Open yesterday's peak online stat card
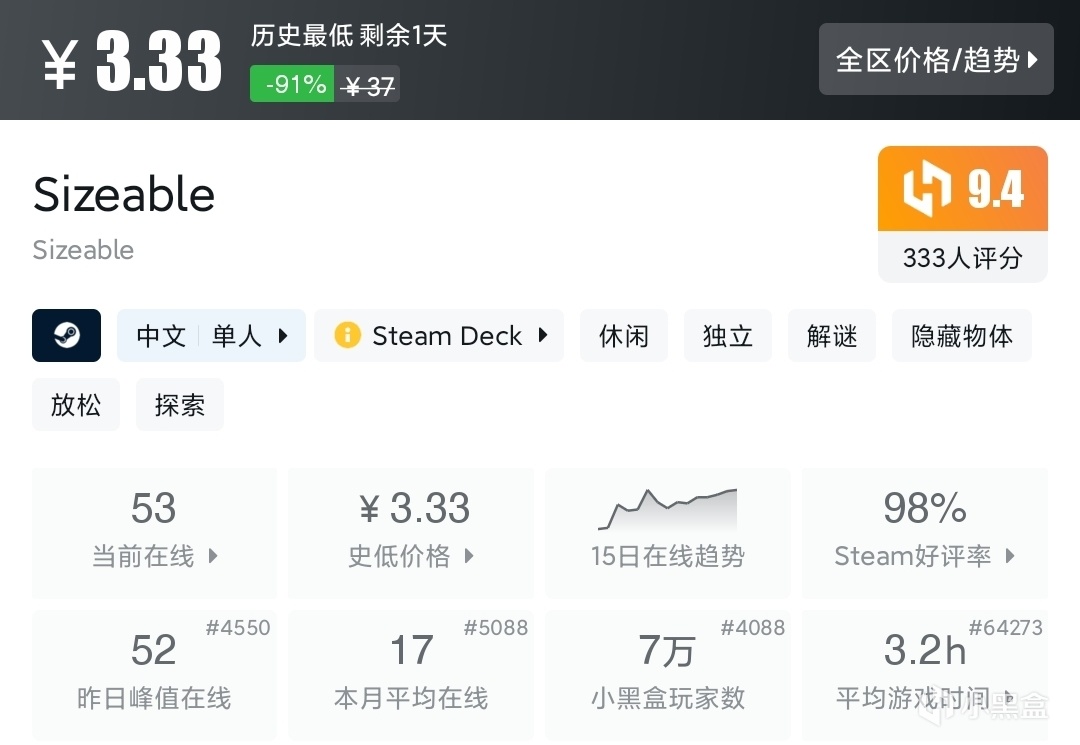The width and height of the screenshot is (1080, 745). click(x=154, y=674)
